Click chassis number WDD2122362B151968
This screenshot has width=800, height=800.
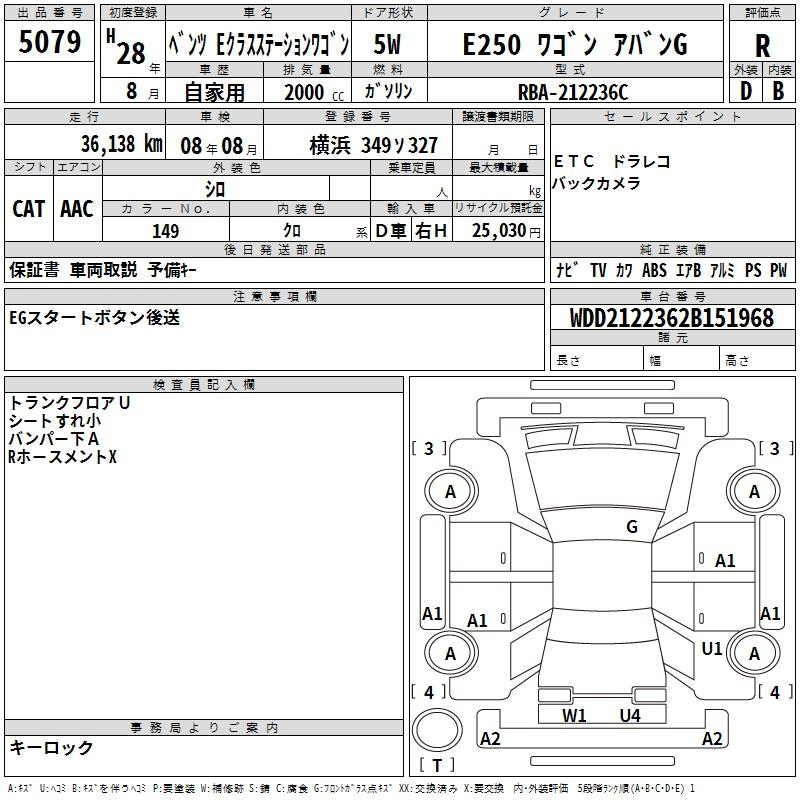click(x=672, y=318)
